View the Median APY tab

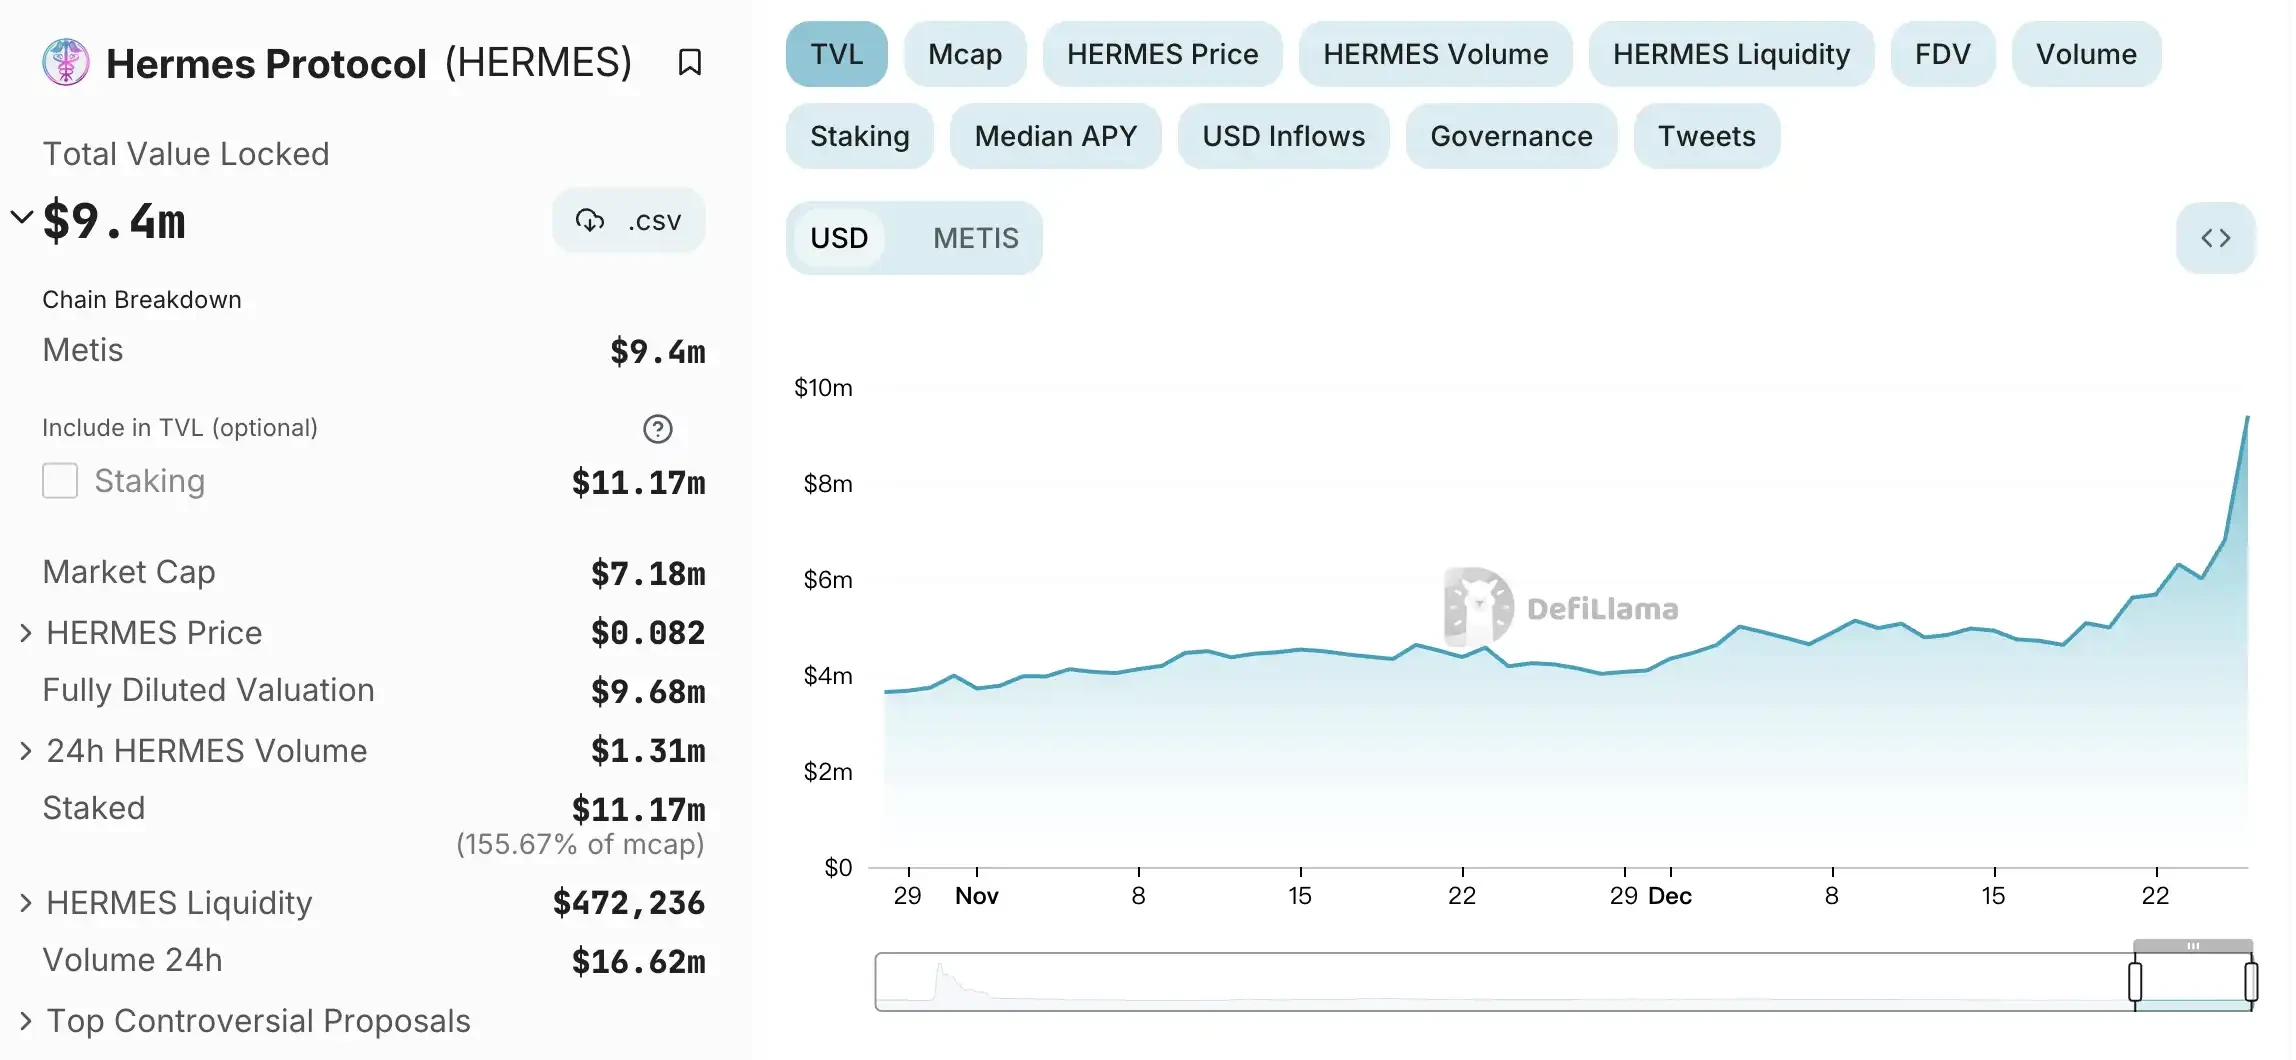coord(1055,136)
